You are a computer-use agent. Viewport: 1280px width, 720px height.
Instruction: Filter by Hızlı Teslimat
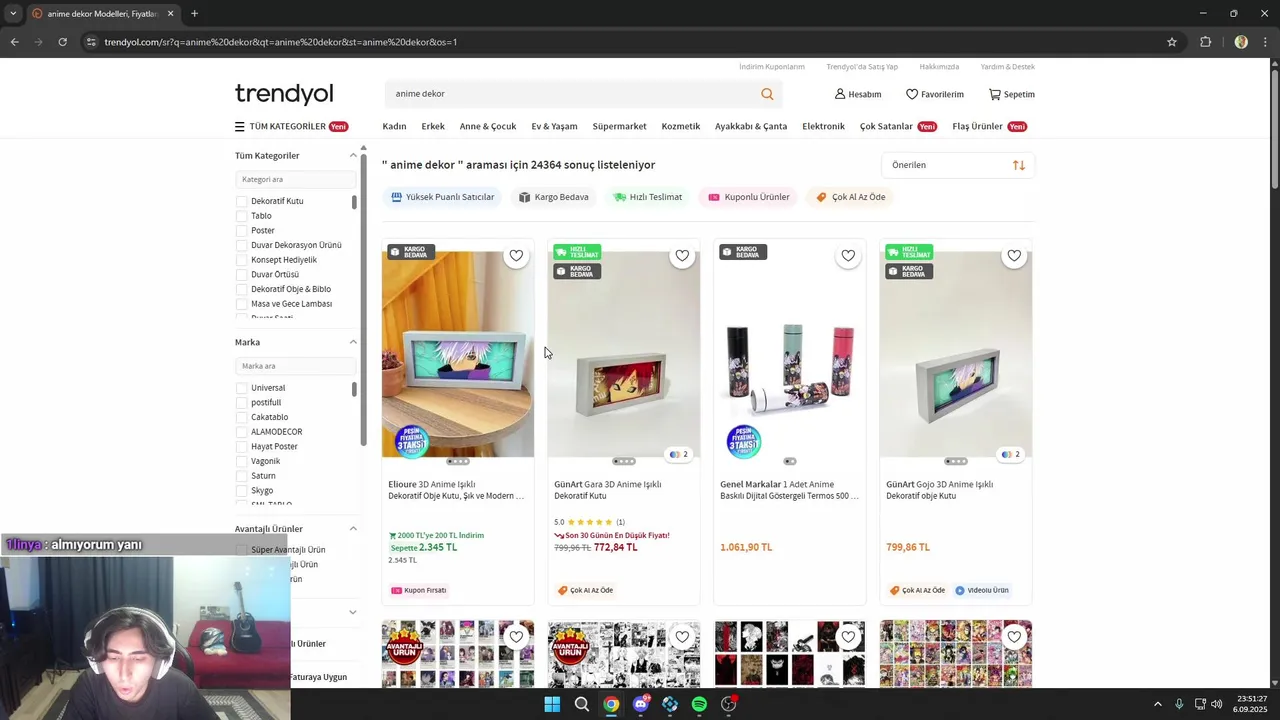pos(648,197)
